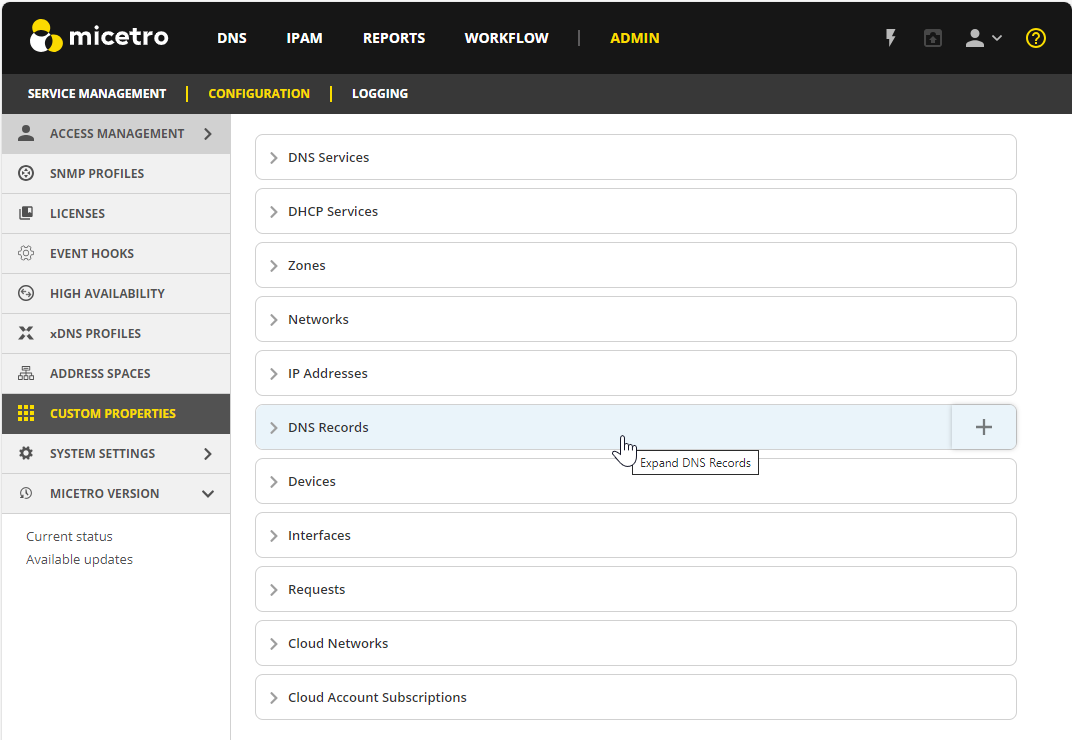1072x740 pixels.
Task: Click the Licenses sidebar icon
Action: pyautogui.click(x=27, y=213)
